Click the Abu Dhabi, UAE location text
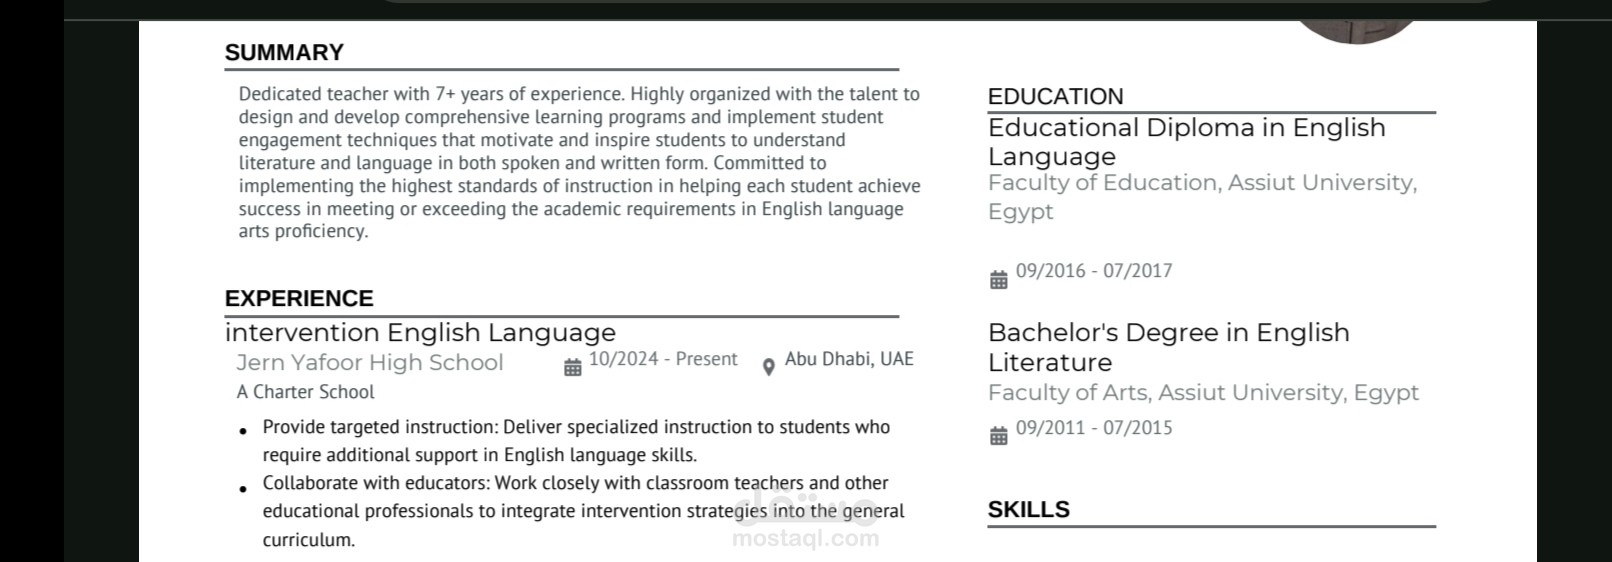The width and height of the screenshot is (1612, 562). click(849, 359)
